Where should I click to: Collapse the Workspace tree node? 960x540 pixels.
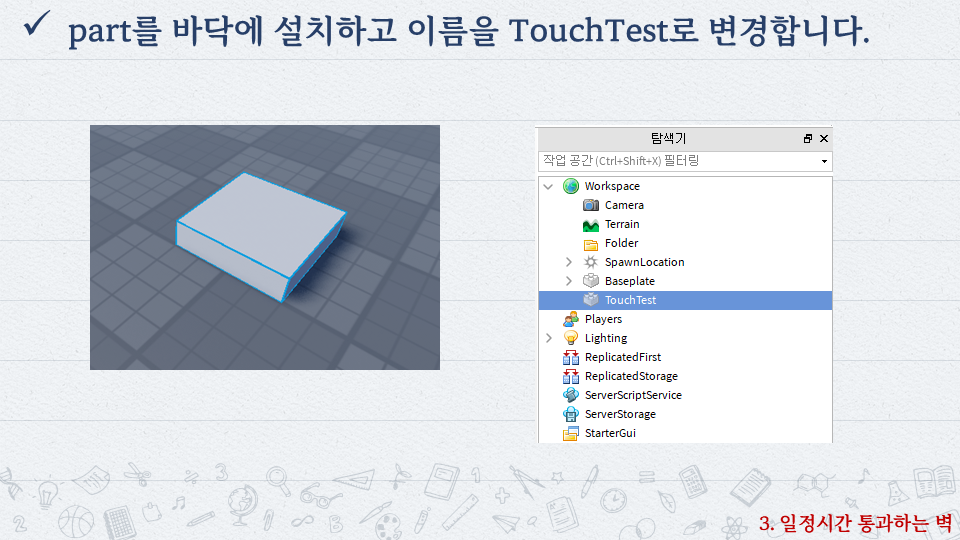coord(548,186)
